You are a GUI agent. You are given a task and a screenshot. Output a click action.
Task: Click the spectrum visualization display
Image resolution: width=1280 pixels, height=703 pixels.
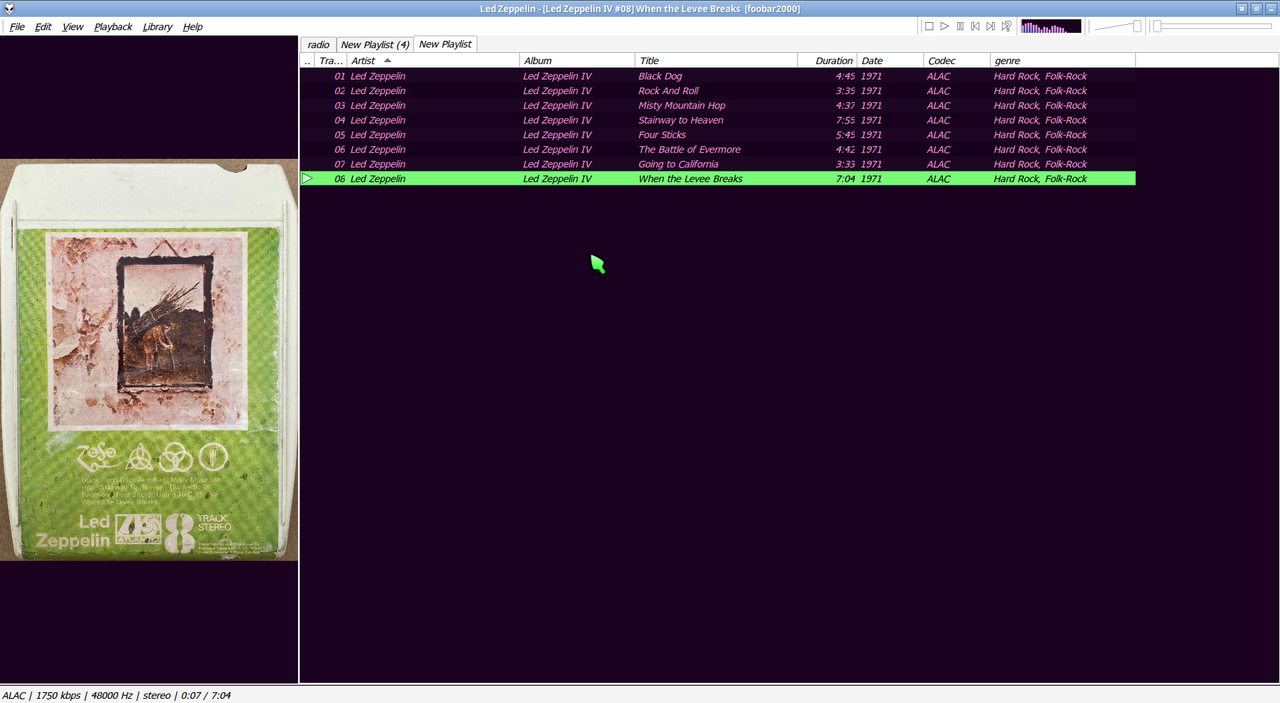tap(1051, 27)
